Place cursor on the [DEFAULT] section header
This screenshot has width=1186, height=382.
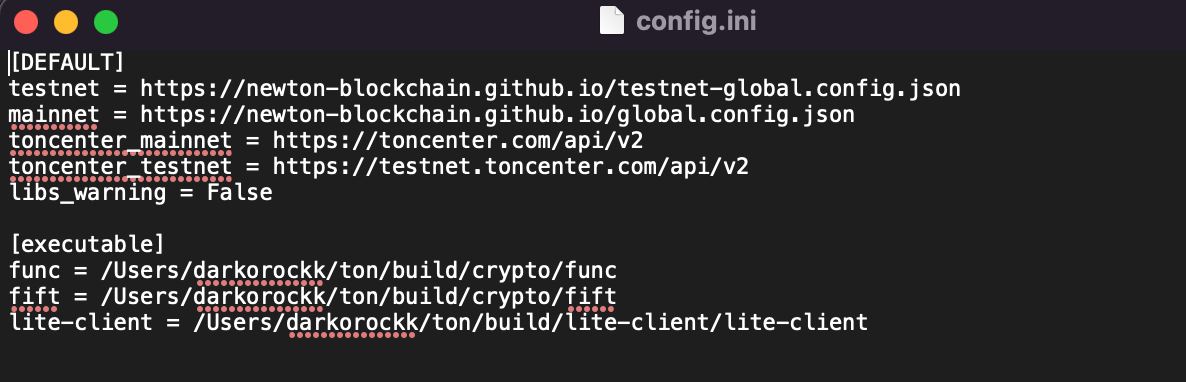pyautogui.click(x=67, y=63)
